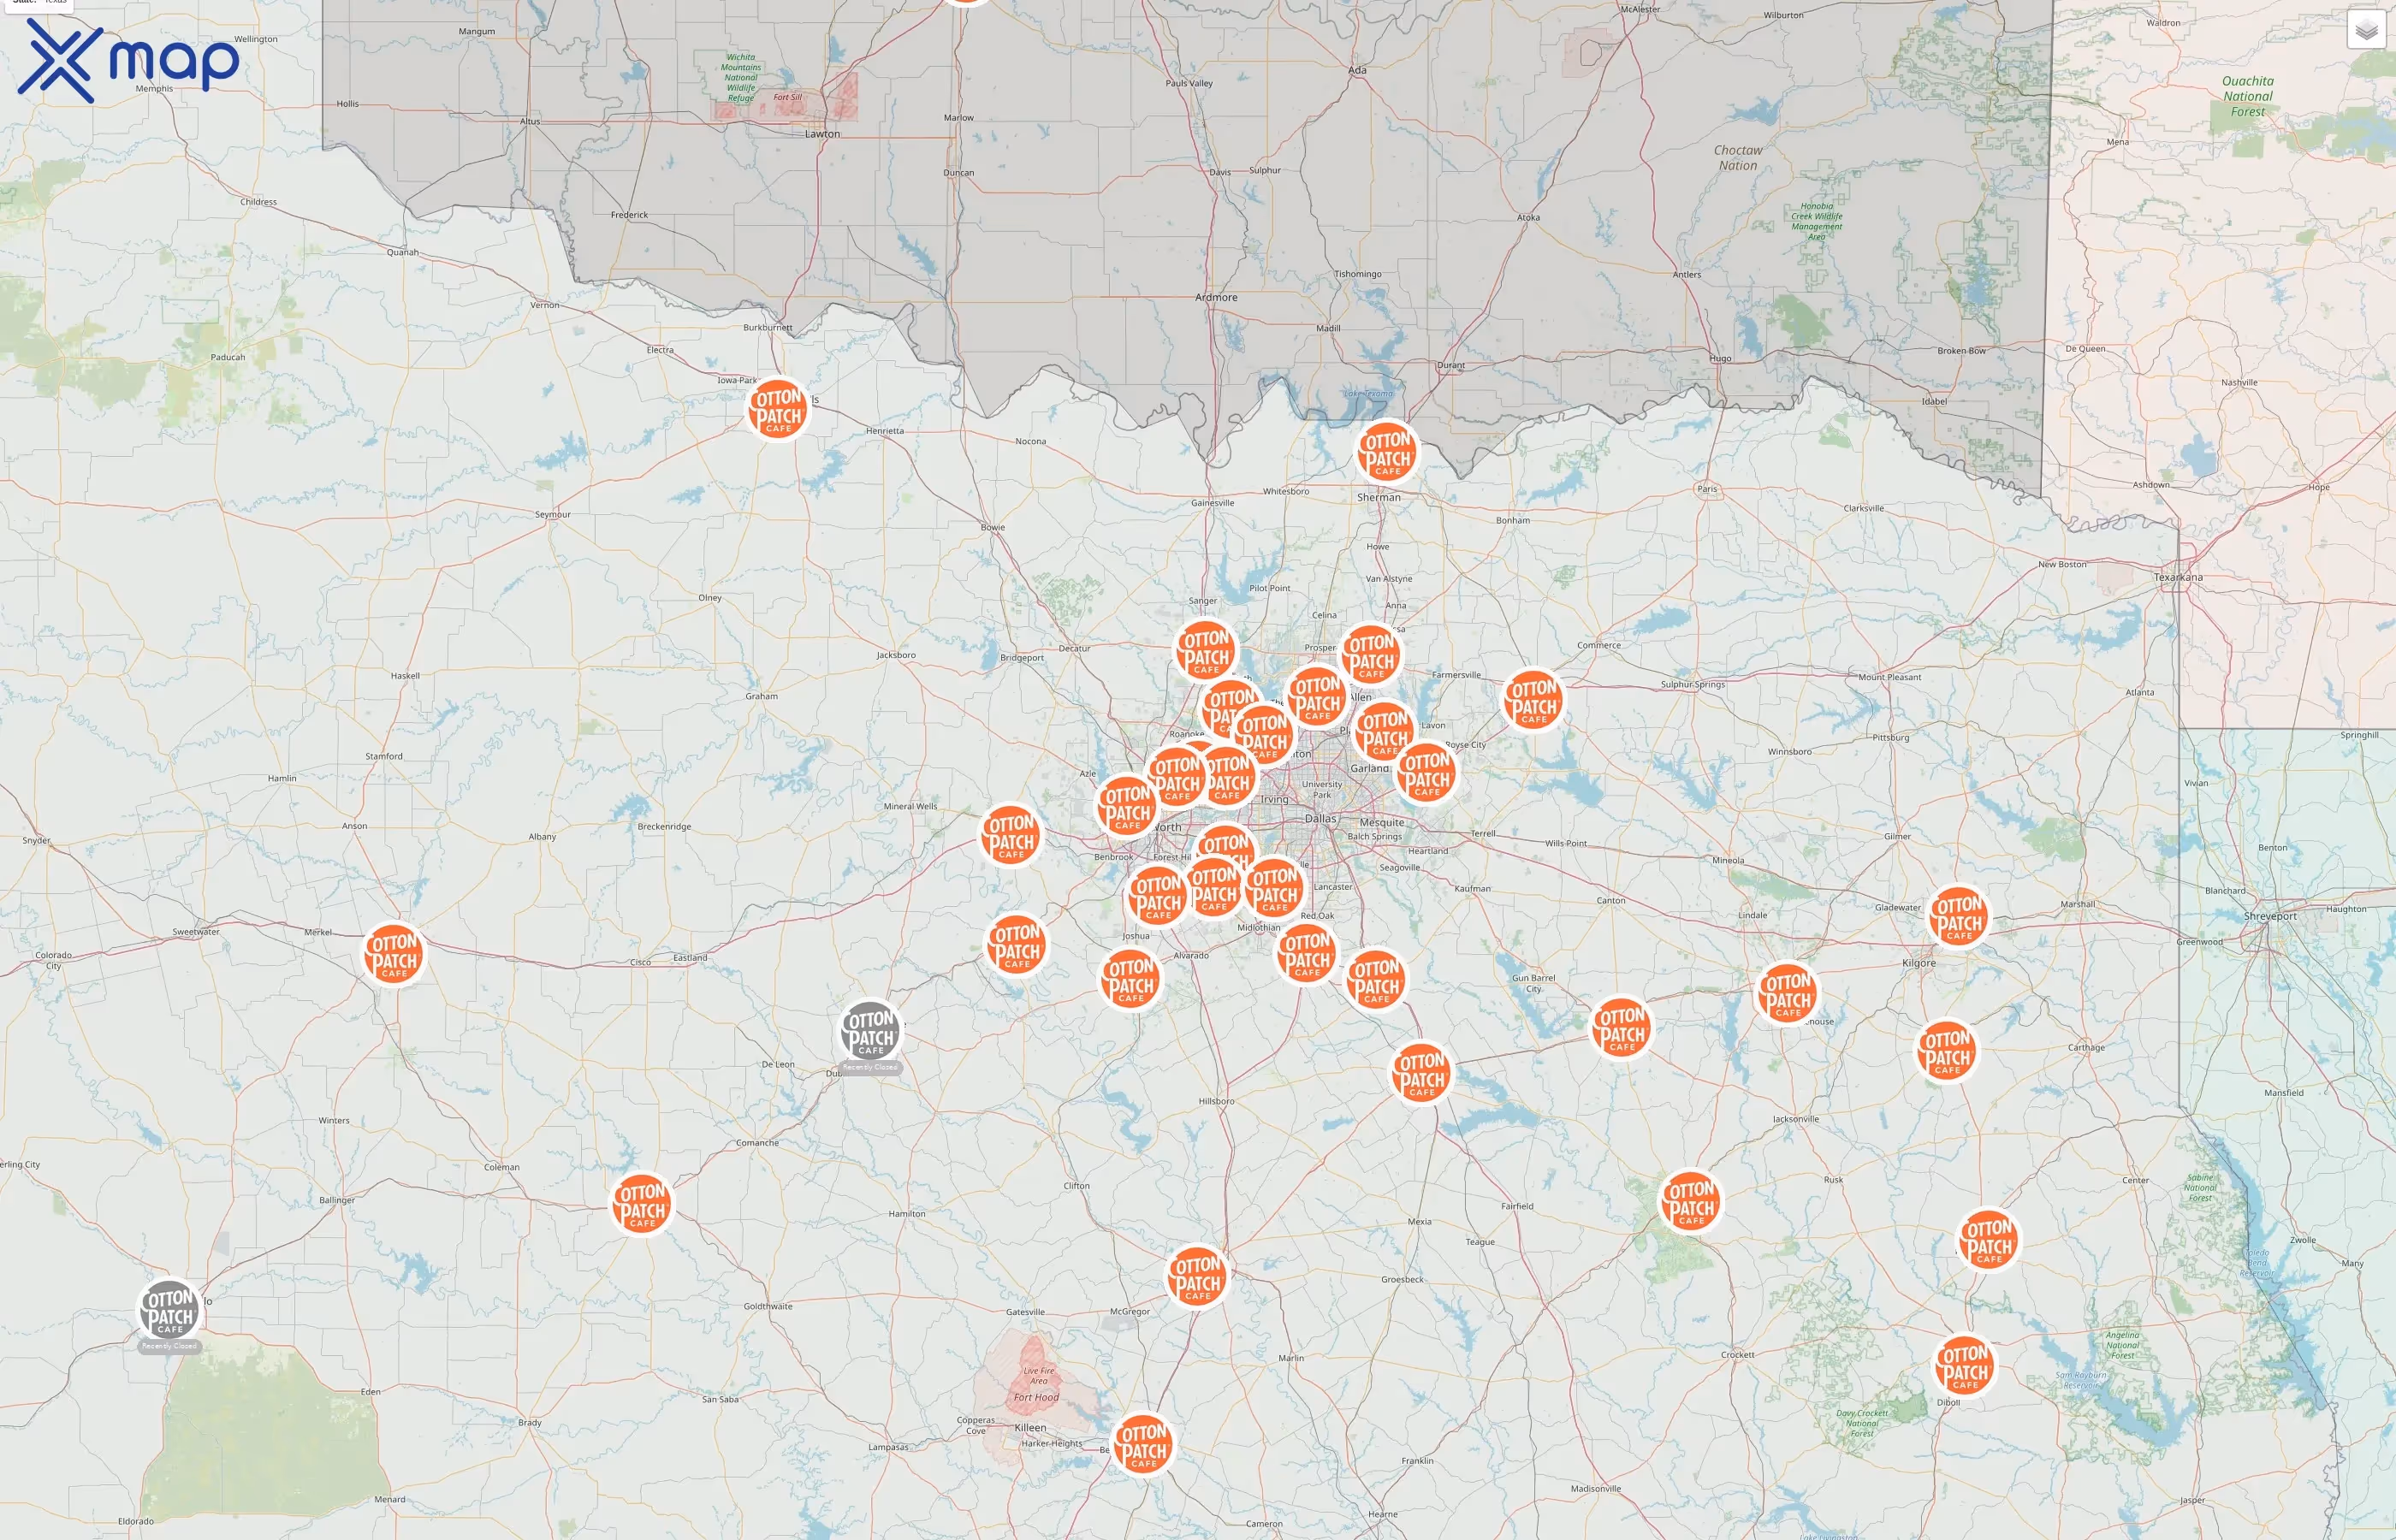Select the Cotton Patch marker left of Lancaster

[x=1274, y=888]
